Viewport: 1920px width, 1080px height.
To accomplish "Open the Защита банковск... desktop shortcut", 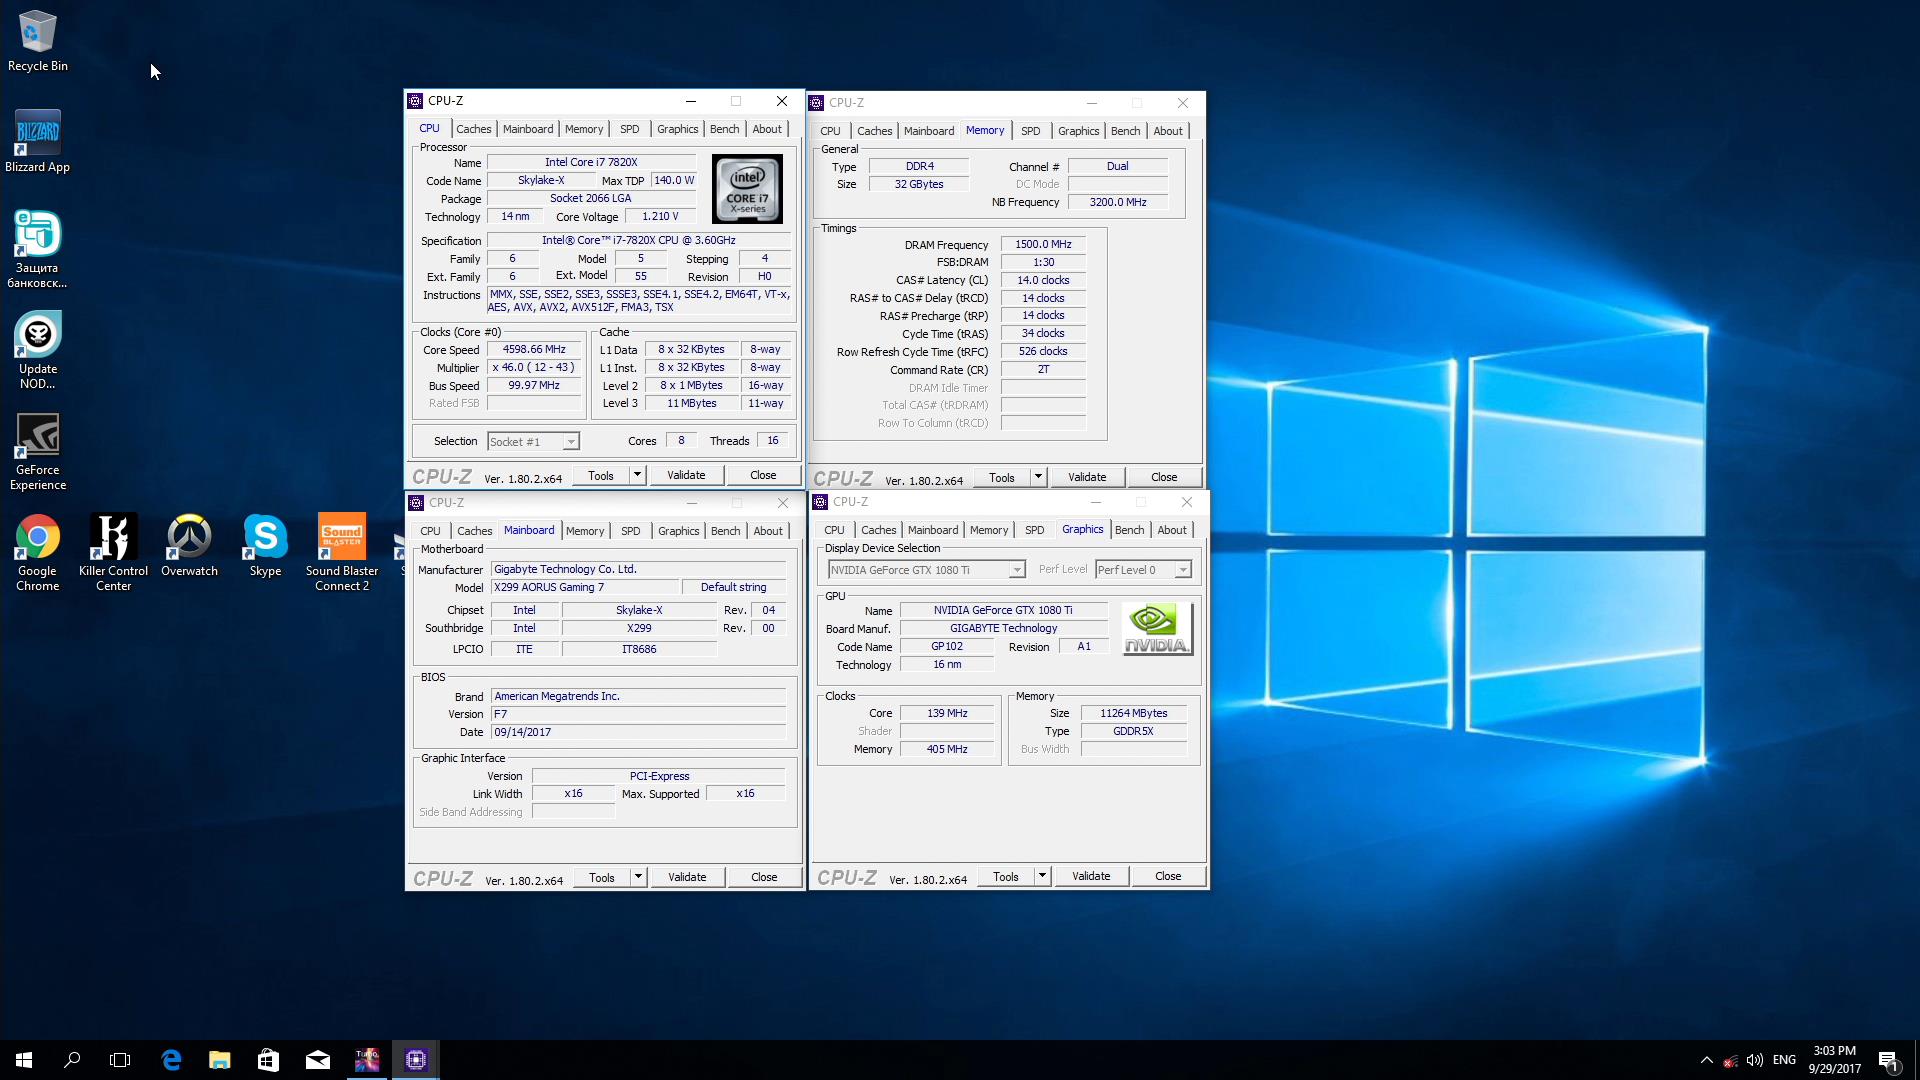I will point(38,249).
